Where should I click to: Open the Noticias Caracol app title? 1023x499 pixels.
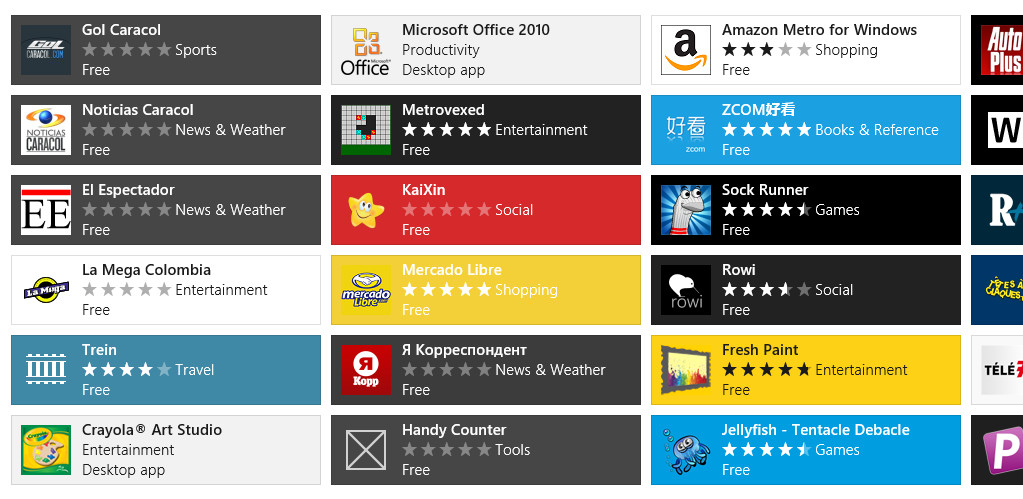(138, 110)
